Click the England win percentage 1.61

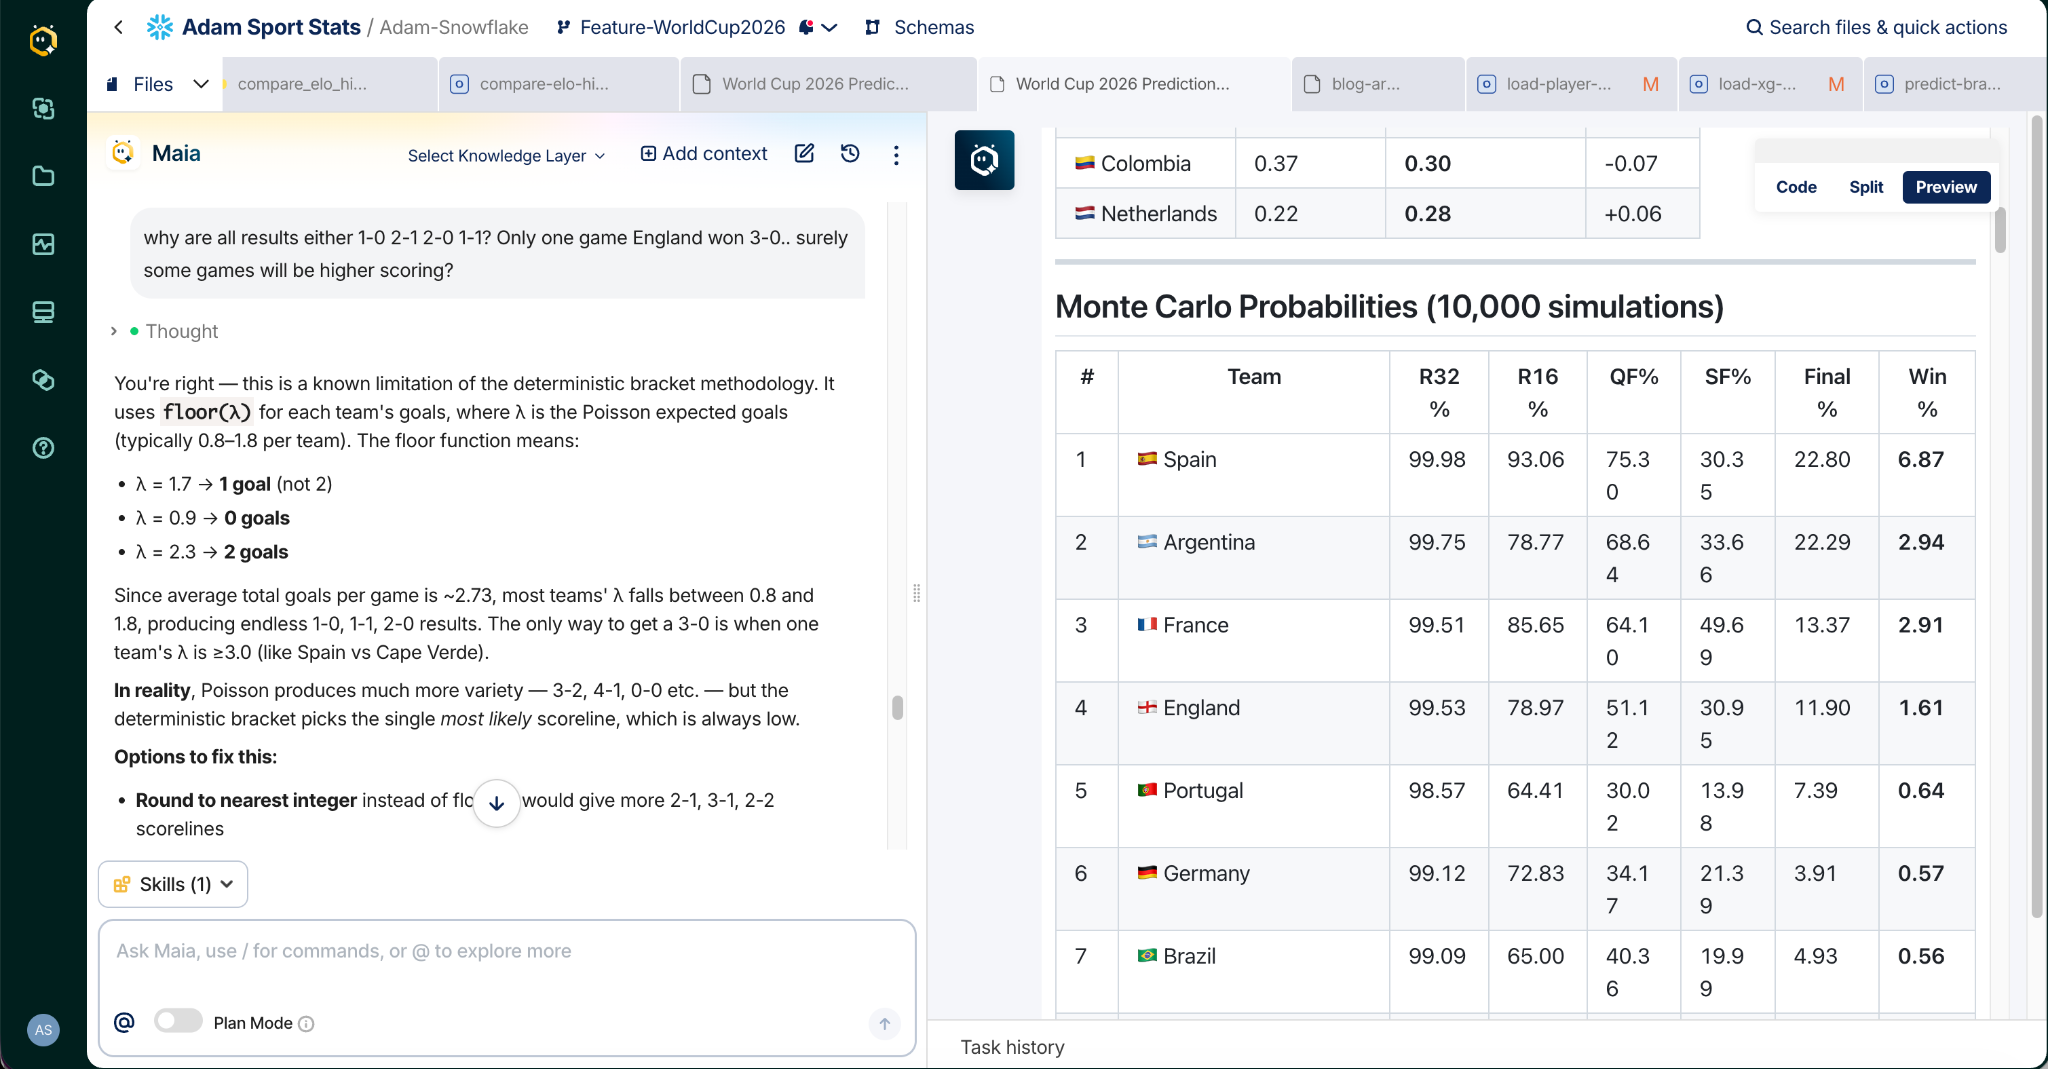pyautogui.click(x=1921, y=708)
